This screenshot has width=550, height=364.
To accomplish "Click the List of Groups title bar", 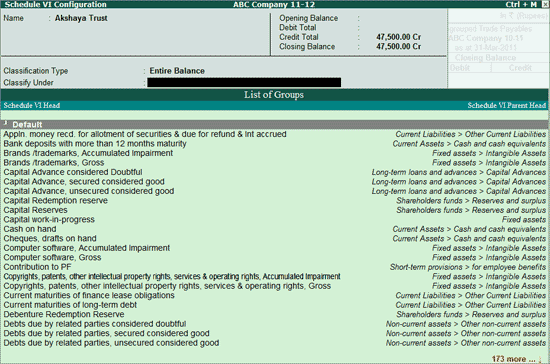I will click(x=274, y=95).
